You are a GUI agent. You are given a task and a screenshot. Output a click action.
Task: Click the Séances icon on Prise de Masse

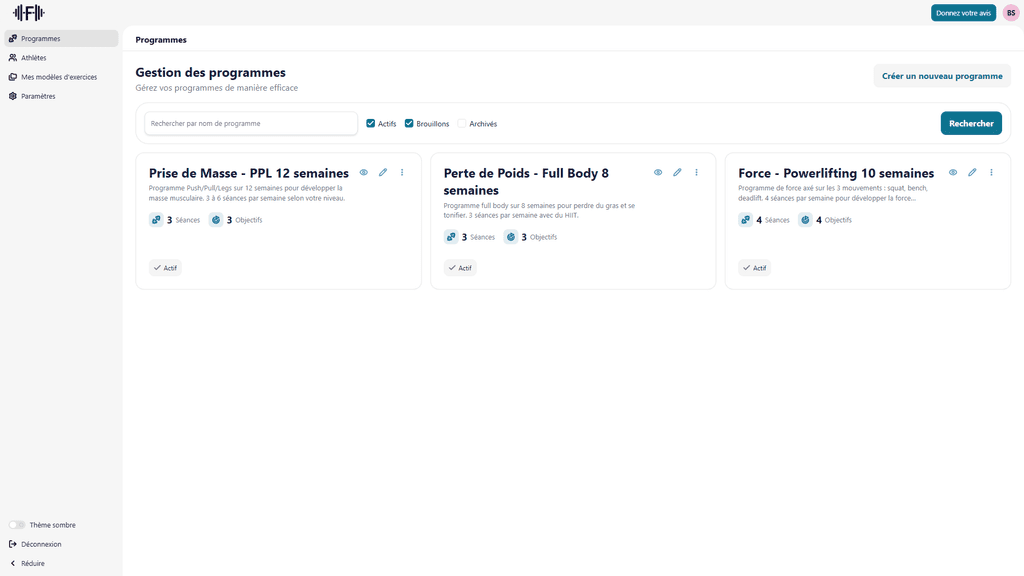tap(156, 220)
